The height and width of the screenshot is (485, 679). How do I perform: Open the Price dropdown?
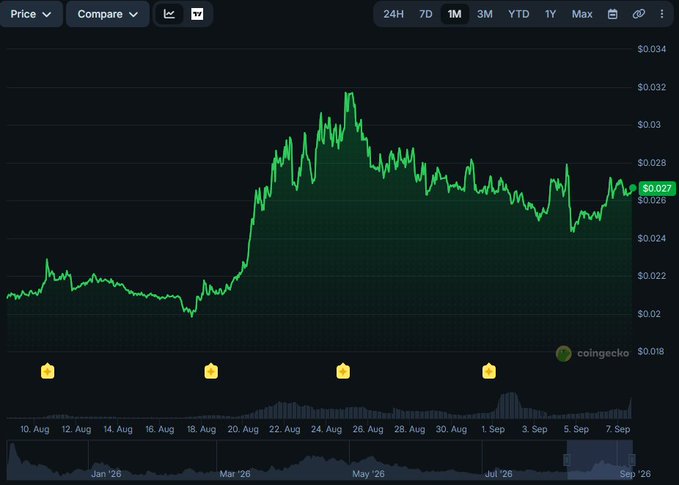pos(31,14)
